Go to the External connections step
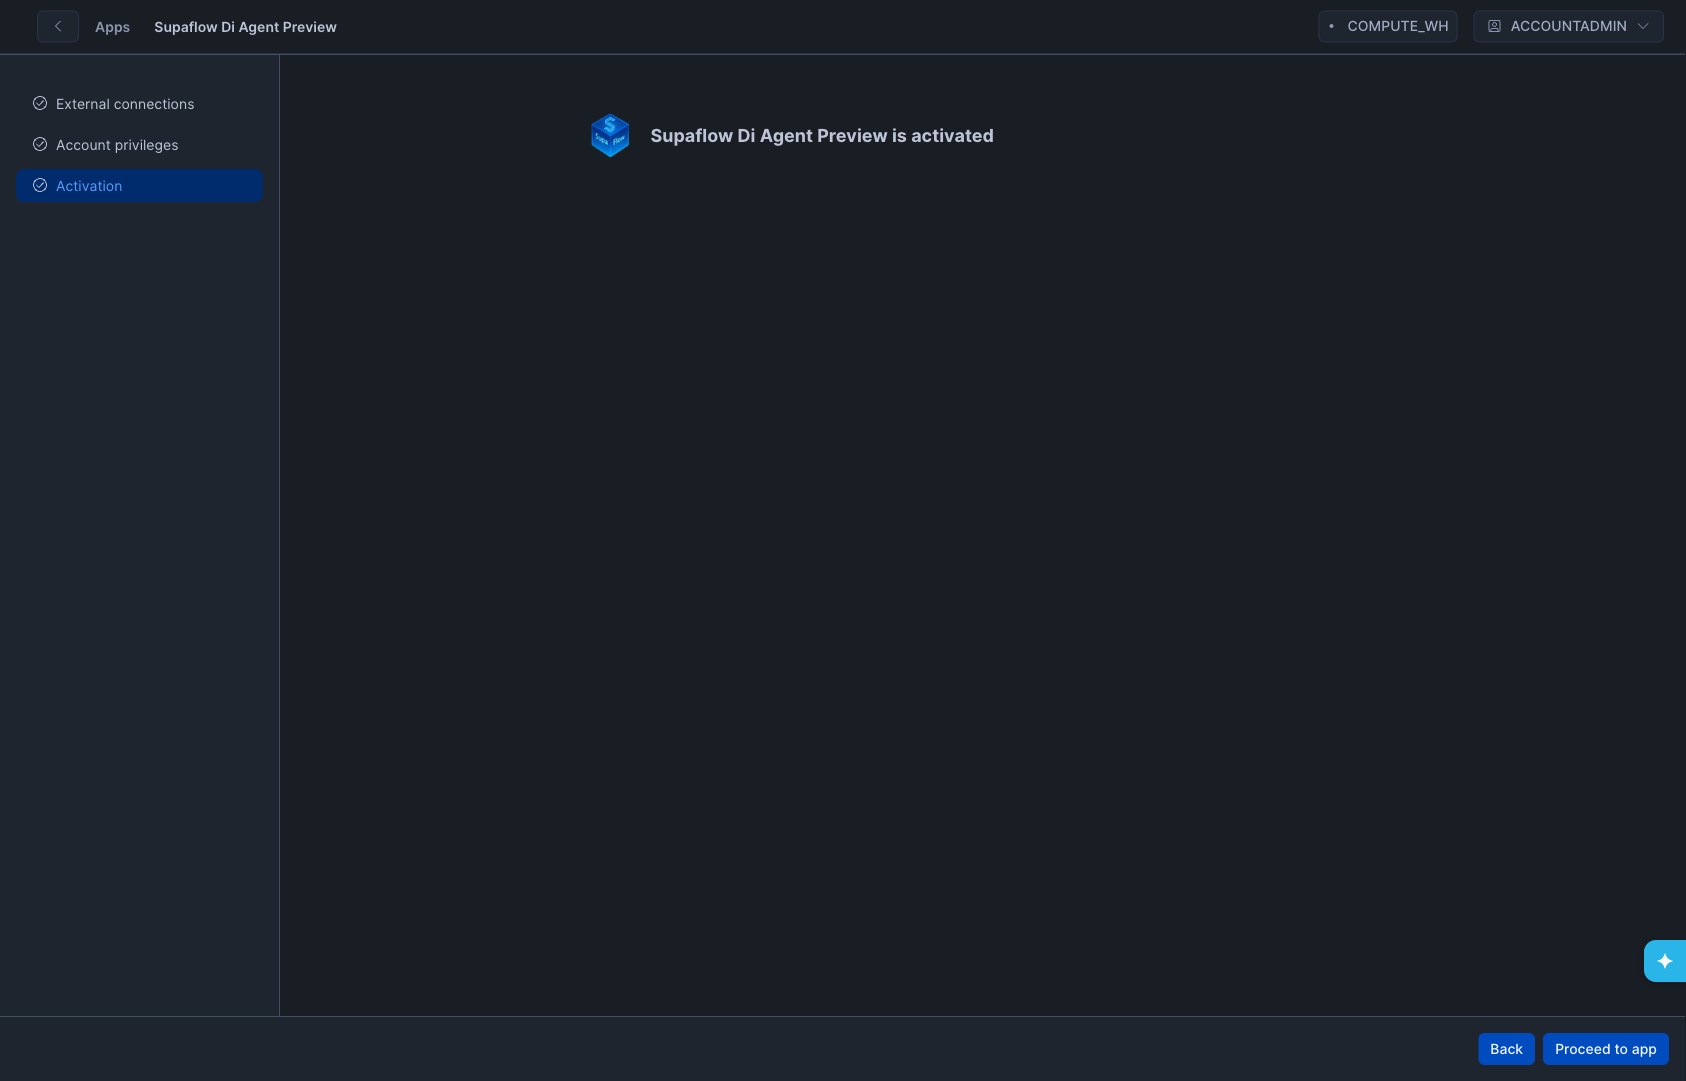Image resolution: width=1686 pixels, height=1081 pixels. (125, 104)
